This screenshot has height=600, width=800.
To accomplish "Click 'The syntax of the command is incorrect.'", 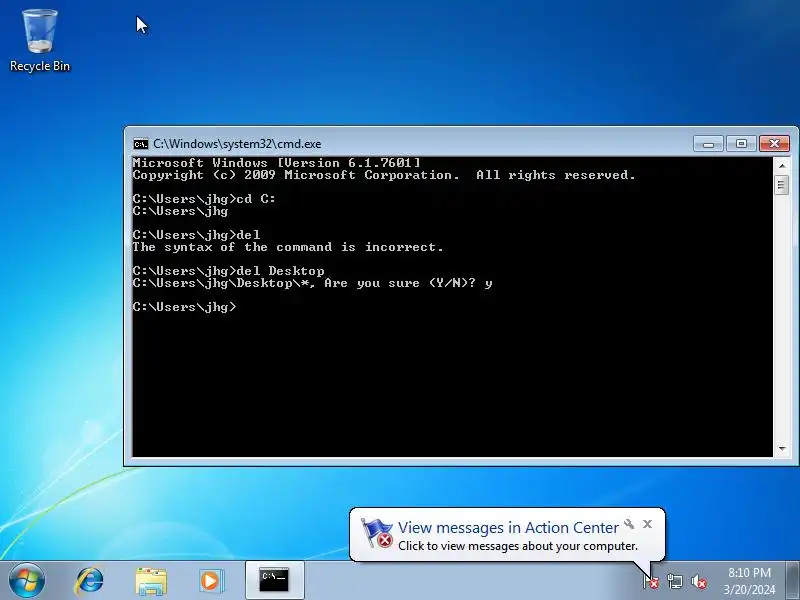I will (288, 247).
